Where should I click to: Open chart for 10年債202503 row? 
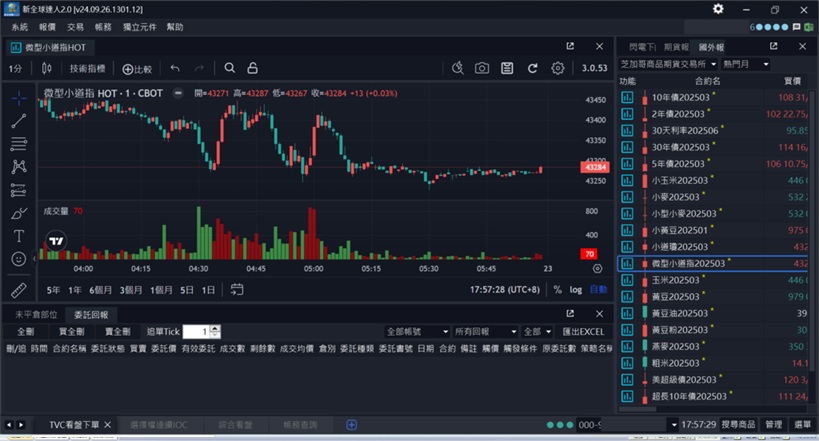pyautogui.click(x=627, y=98)
